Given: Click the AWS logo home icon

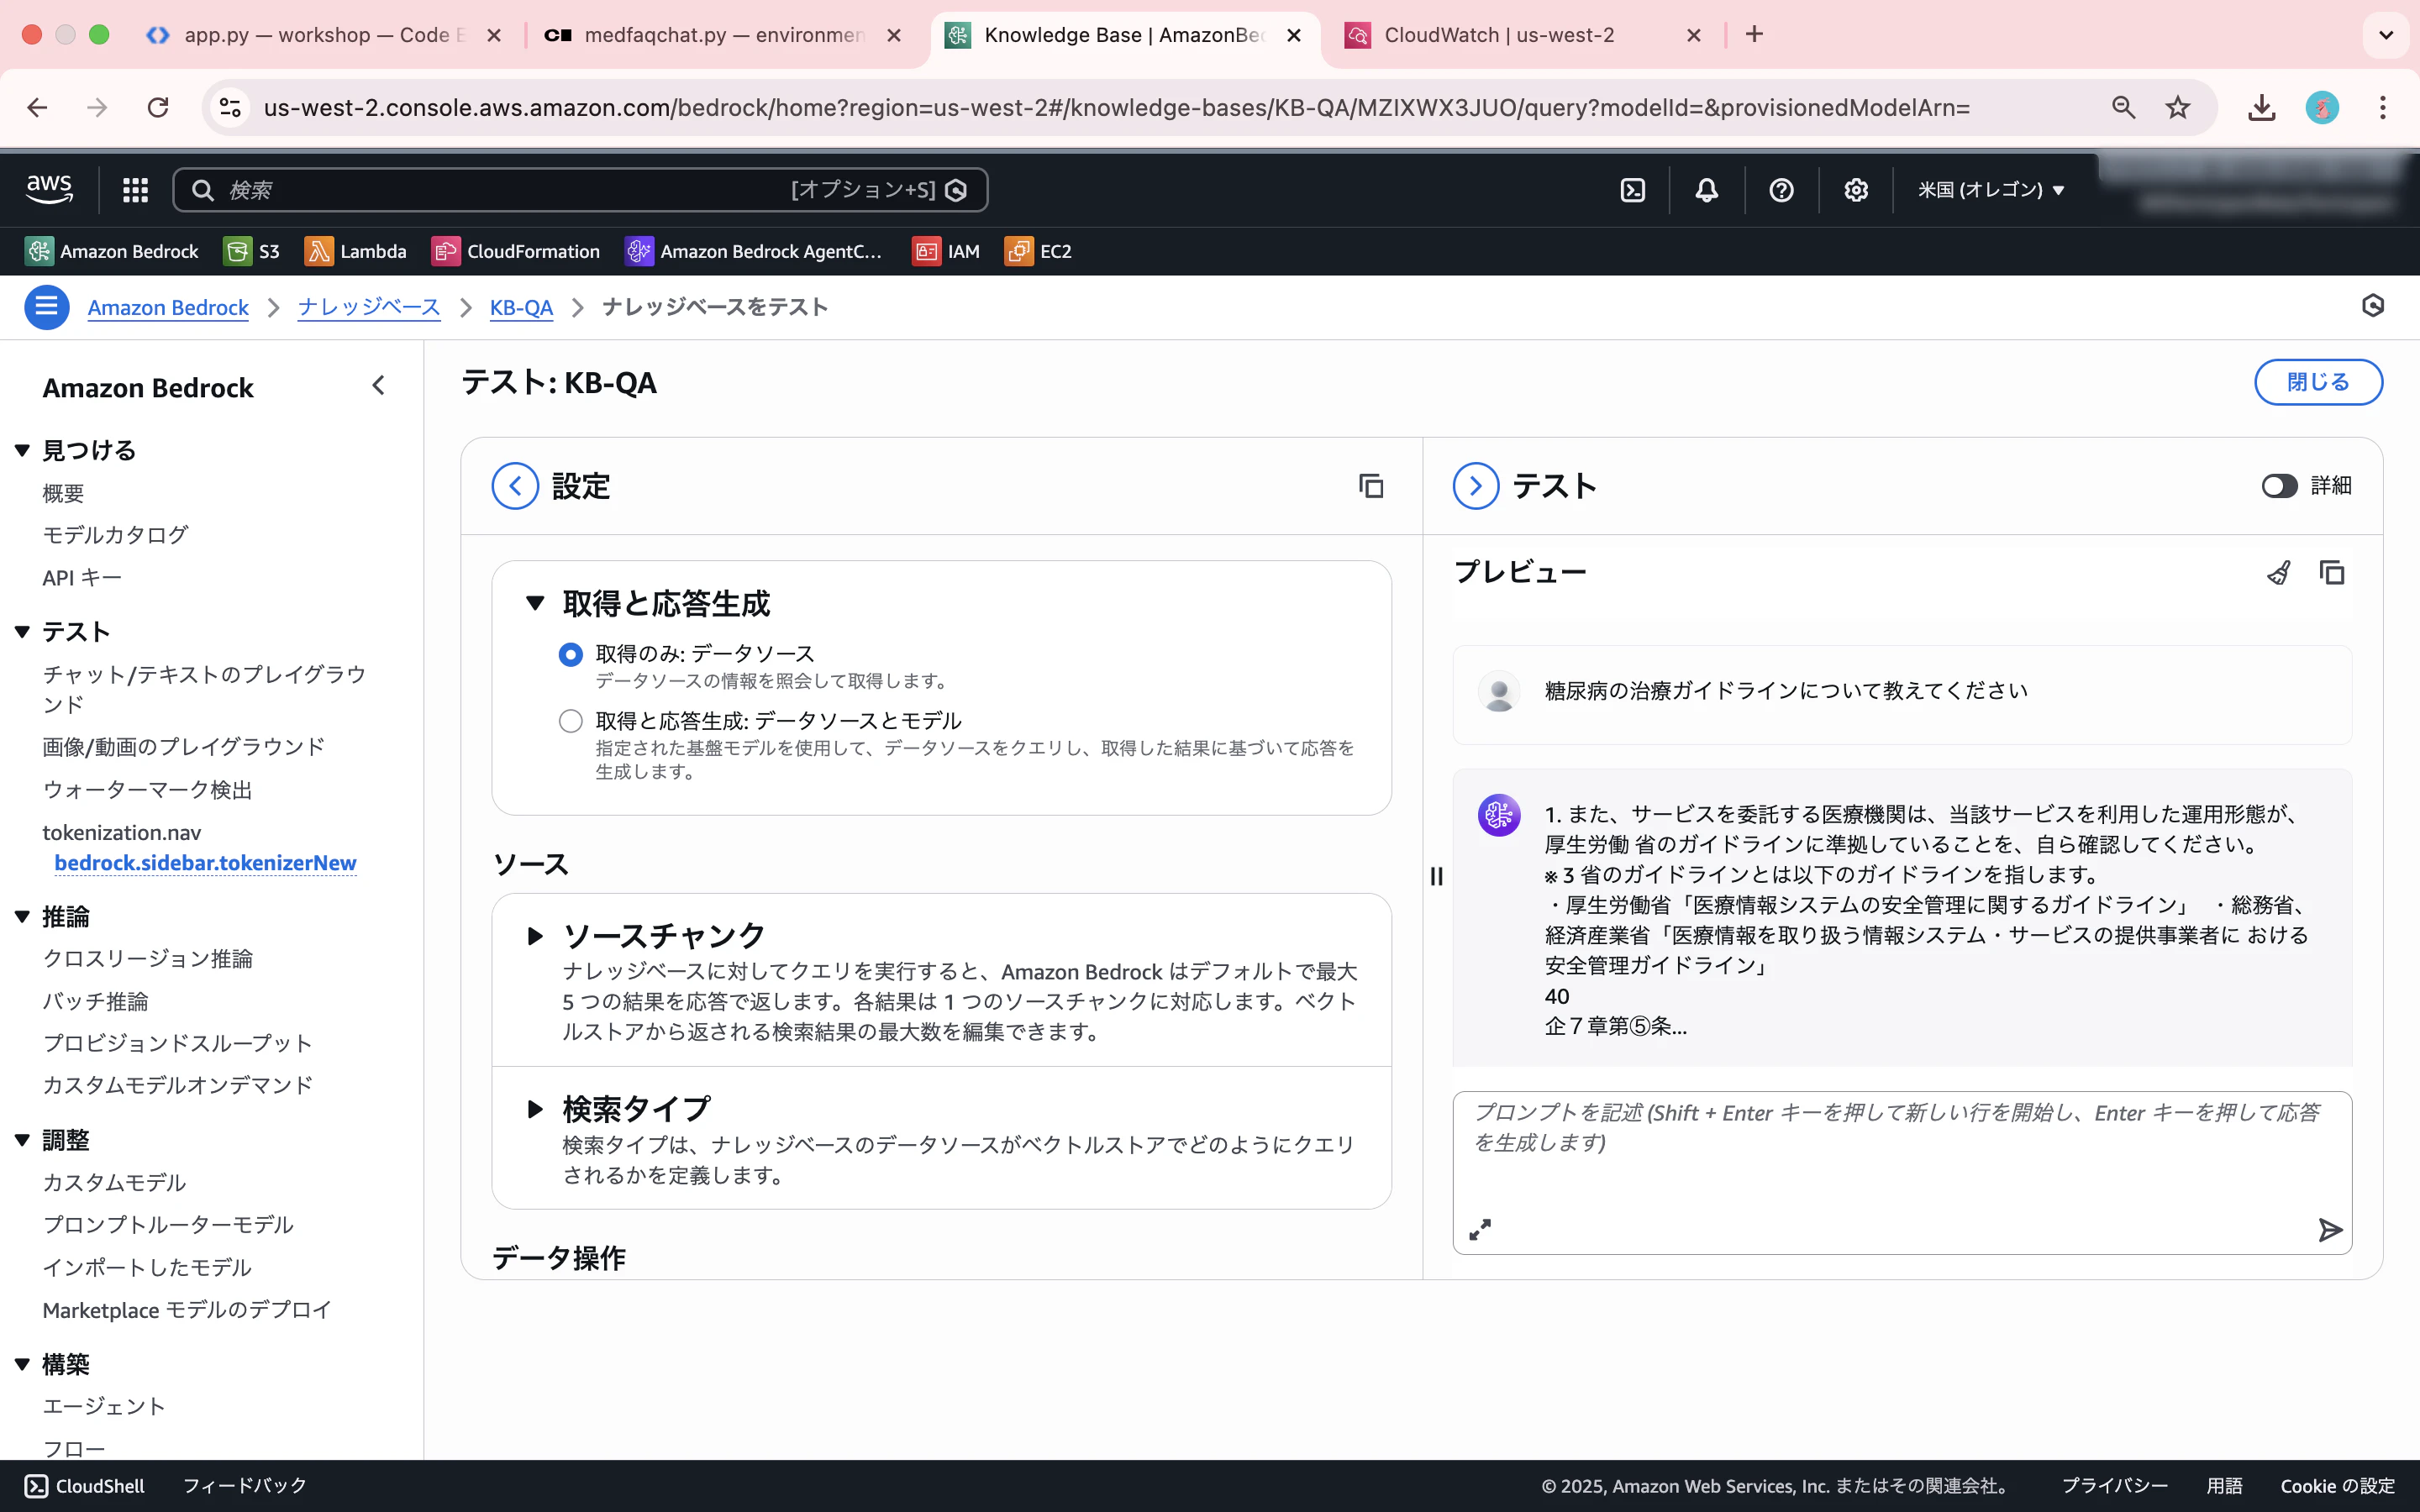Looking at the screenshot, I should pos(49,189).
